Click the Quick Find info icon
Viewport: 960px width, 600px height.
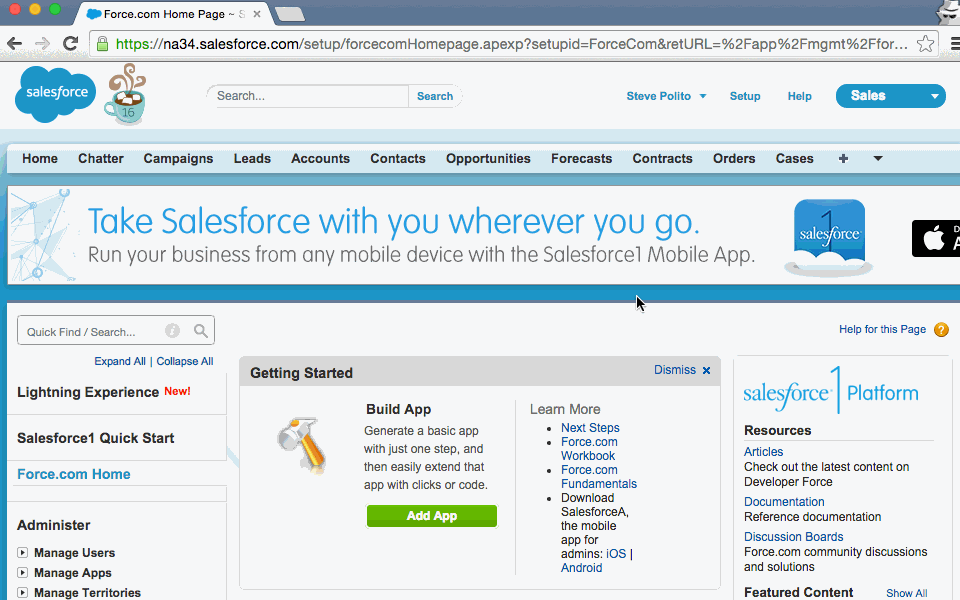pos(172,331)
